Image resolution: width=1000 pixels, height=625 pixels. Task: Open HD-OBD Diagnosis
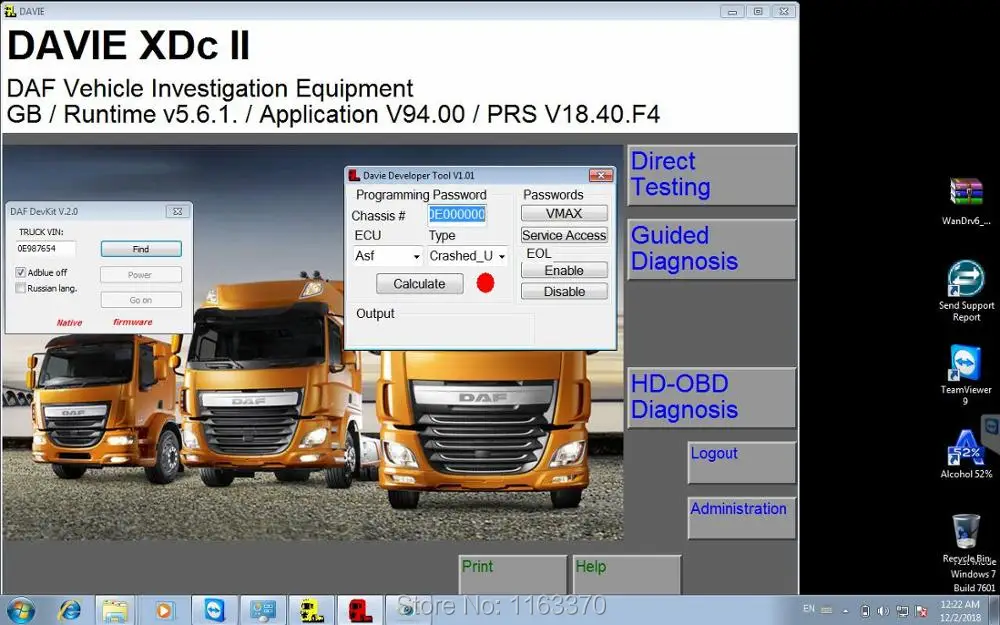pyautogui.click(x=712, y=397)
